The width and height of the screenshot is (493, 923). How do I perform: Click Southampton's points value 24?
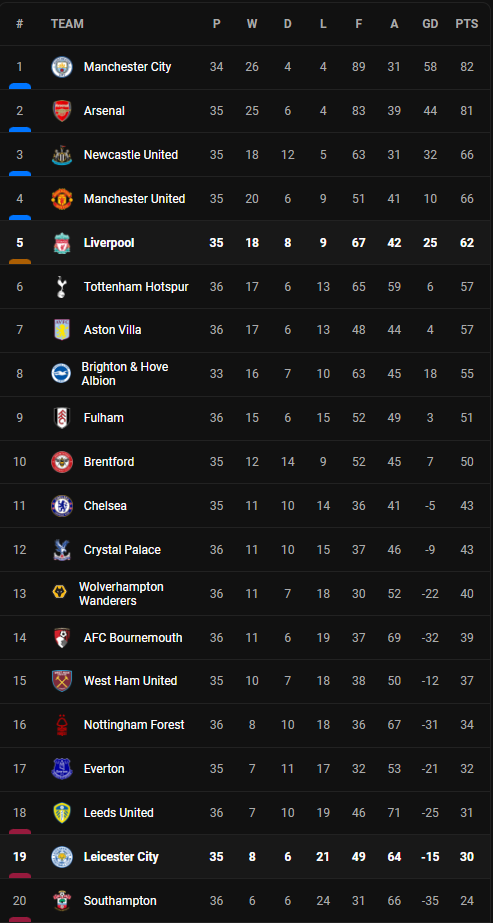click(467, 901)
